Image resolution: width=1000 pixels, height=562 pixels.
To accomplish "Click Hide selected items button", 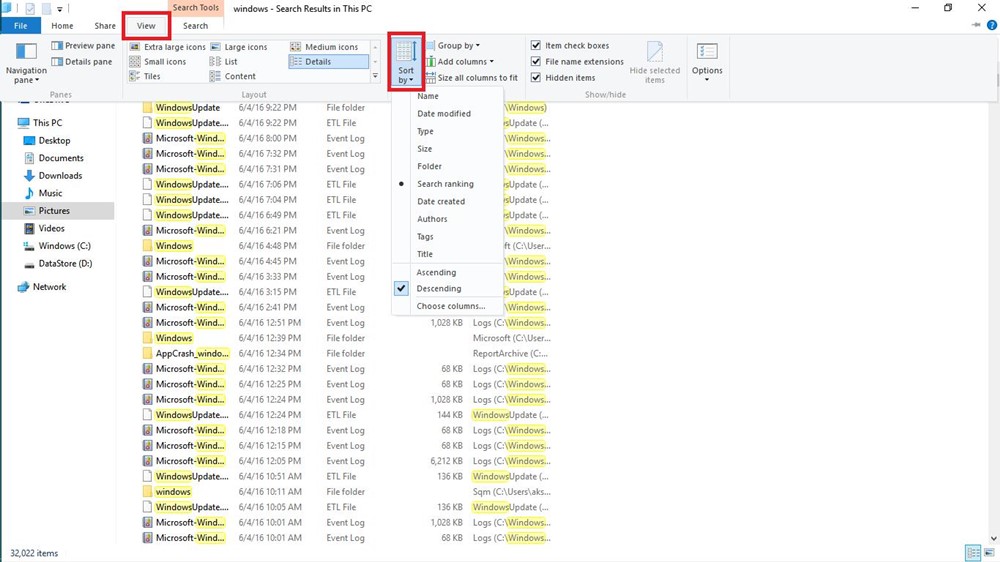I will [655, 62].
